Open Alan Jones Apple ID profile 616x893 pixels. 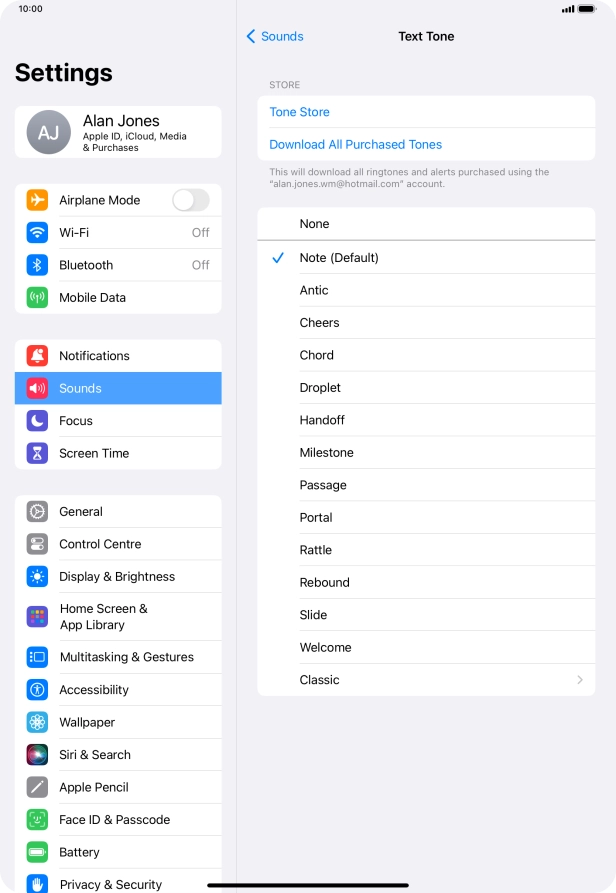click(118, 132)
